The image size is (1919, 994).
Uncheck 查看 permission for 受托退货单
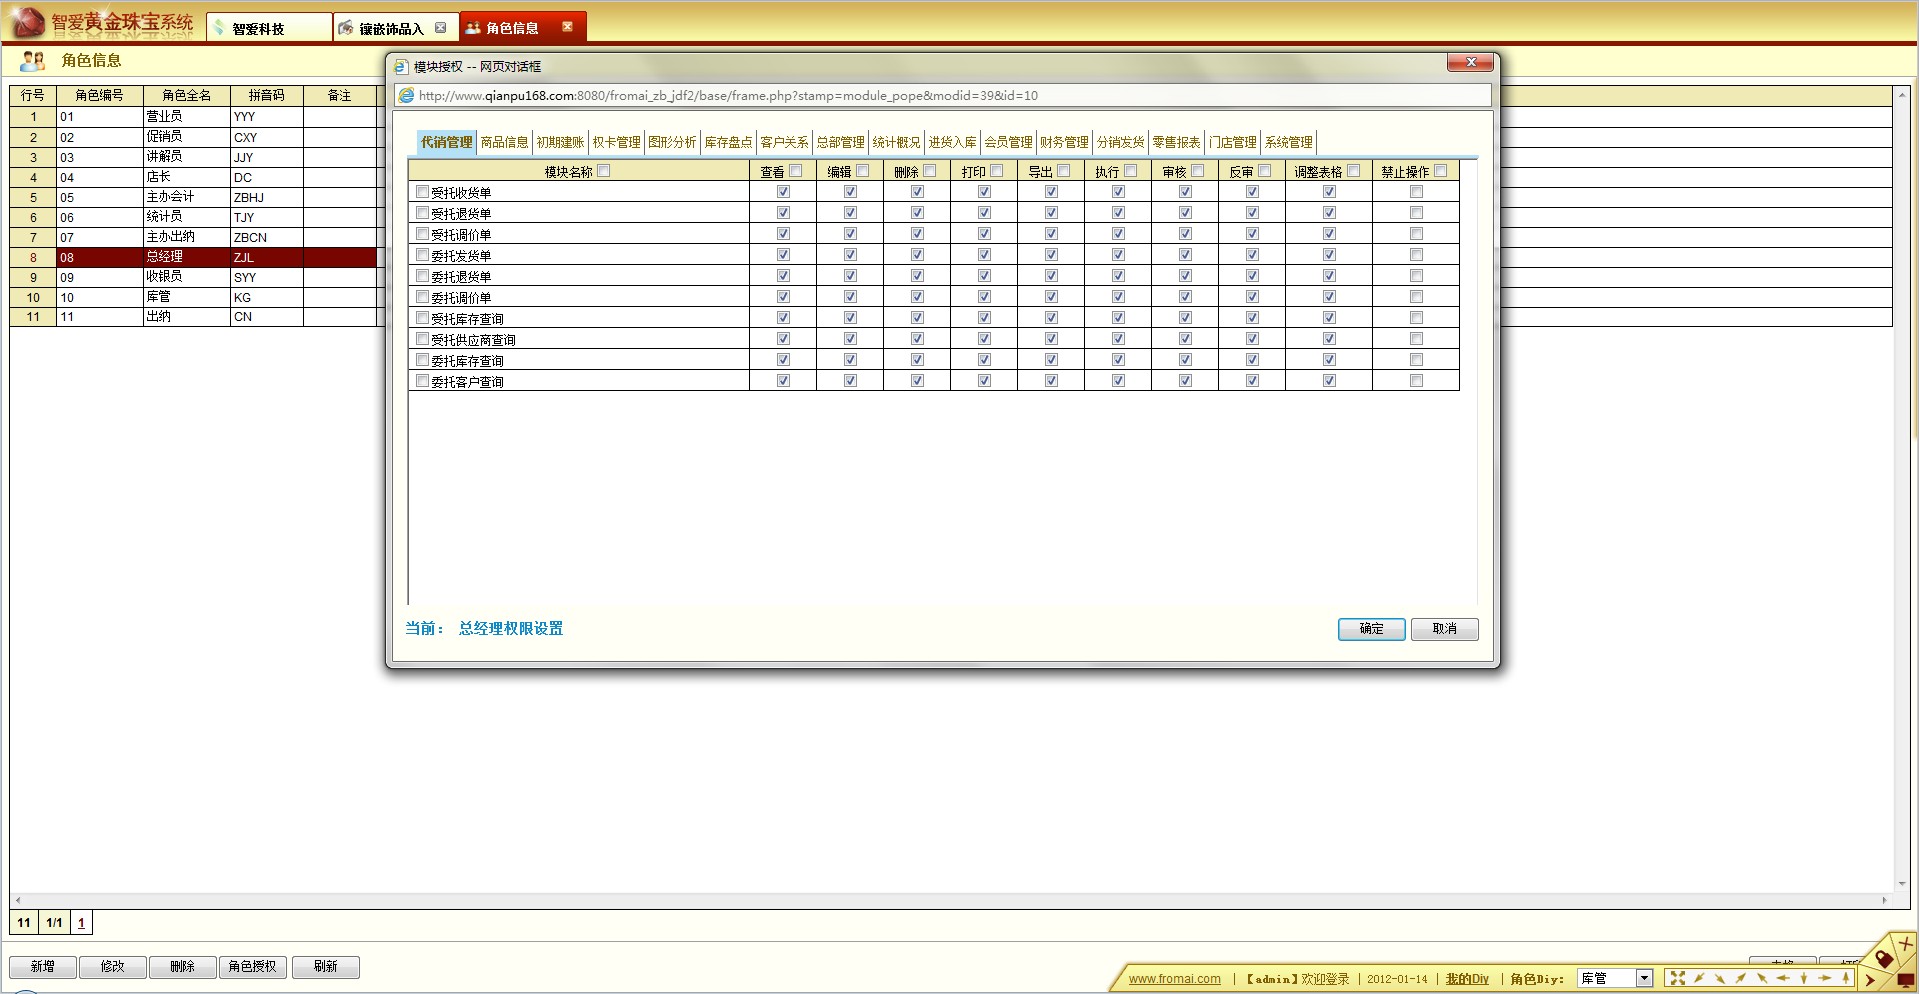[x=783, y=213]
